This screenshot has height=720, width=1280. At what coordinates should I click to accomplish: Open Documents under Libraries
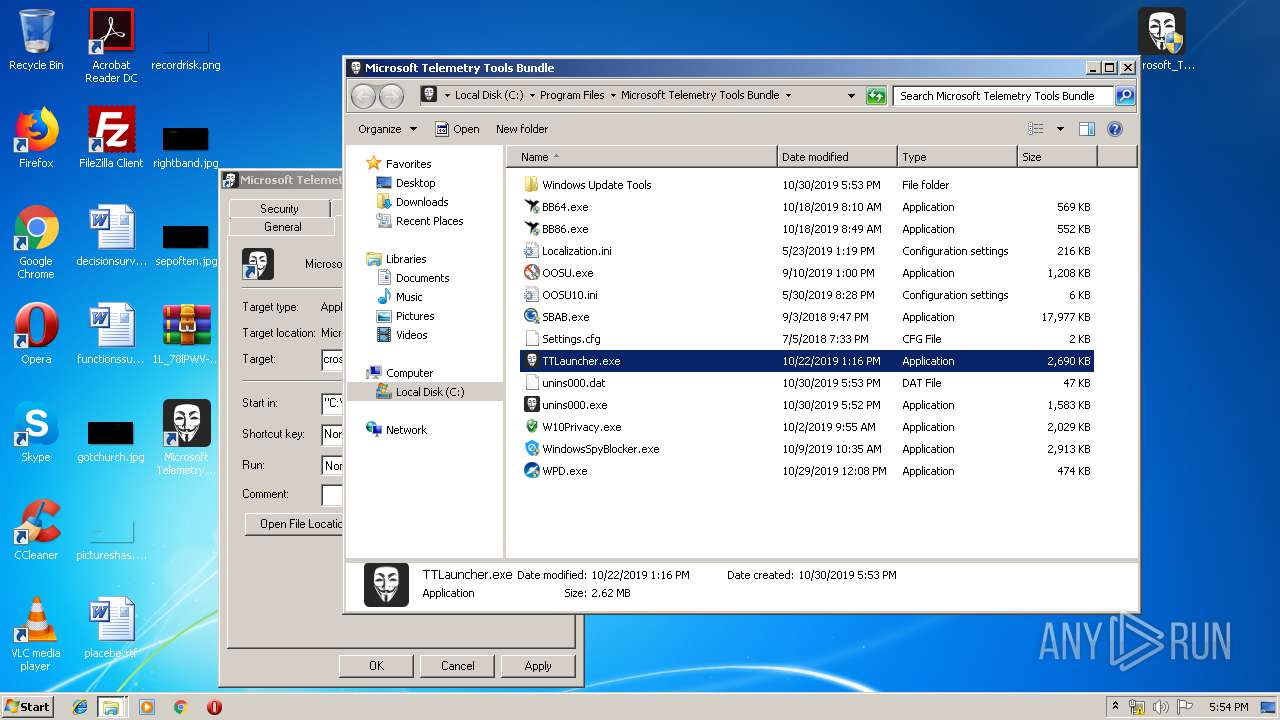[422, 278]
